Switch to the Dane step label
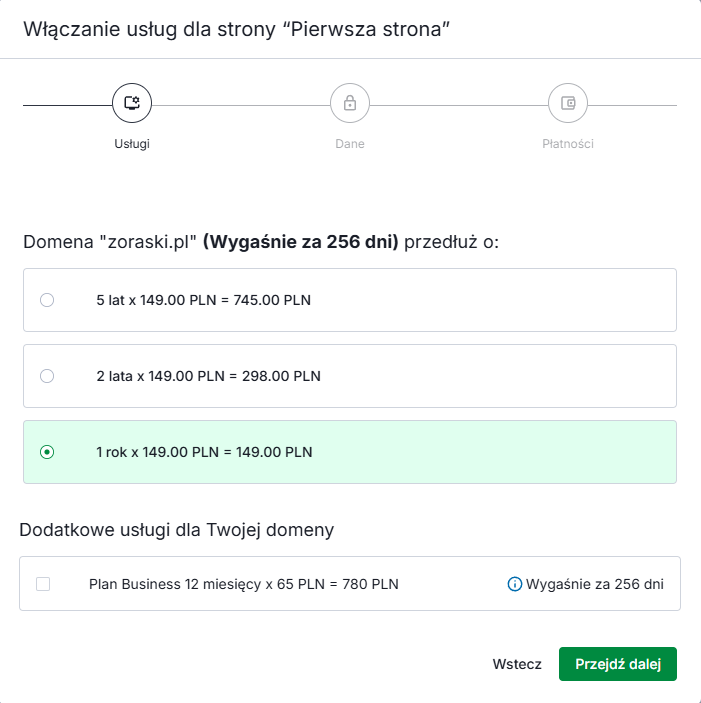 350,144
